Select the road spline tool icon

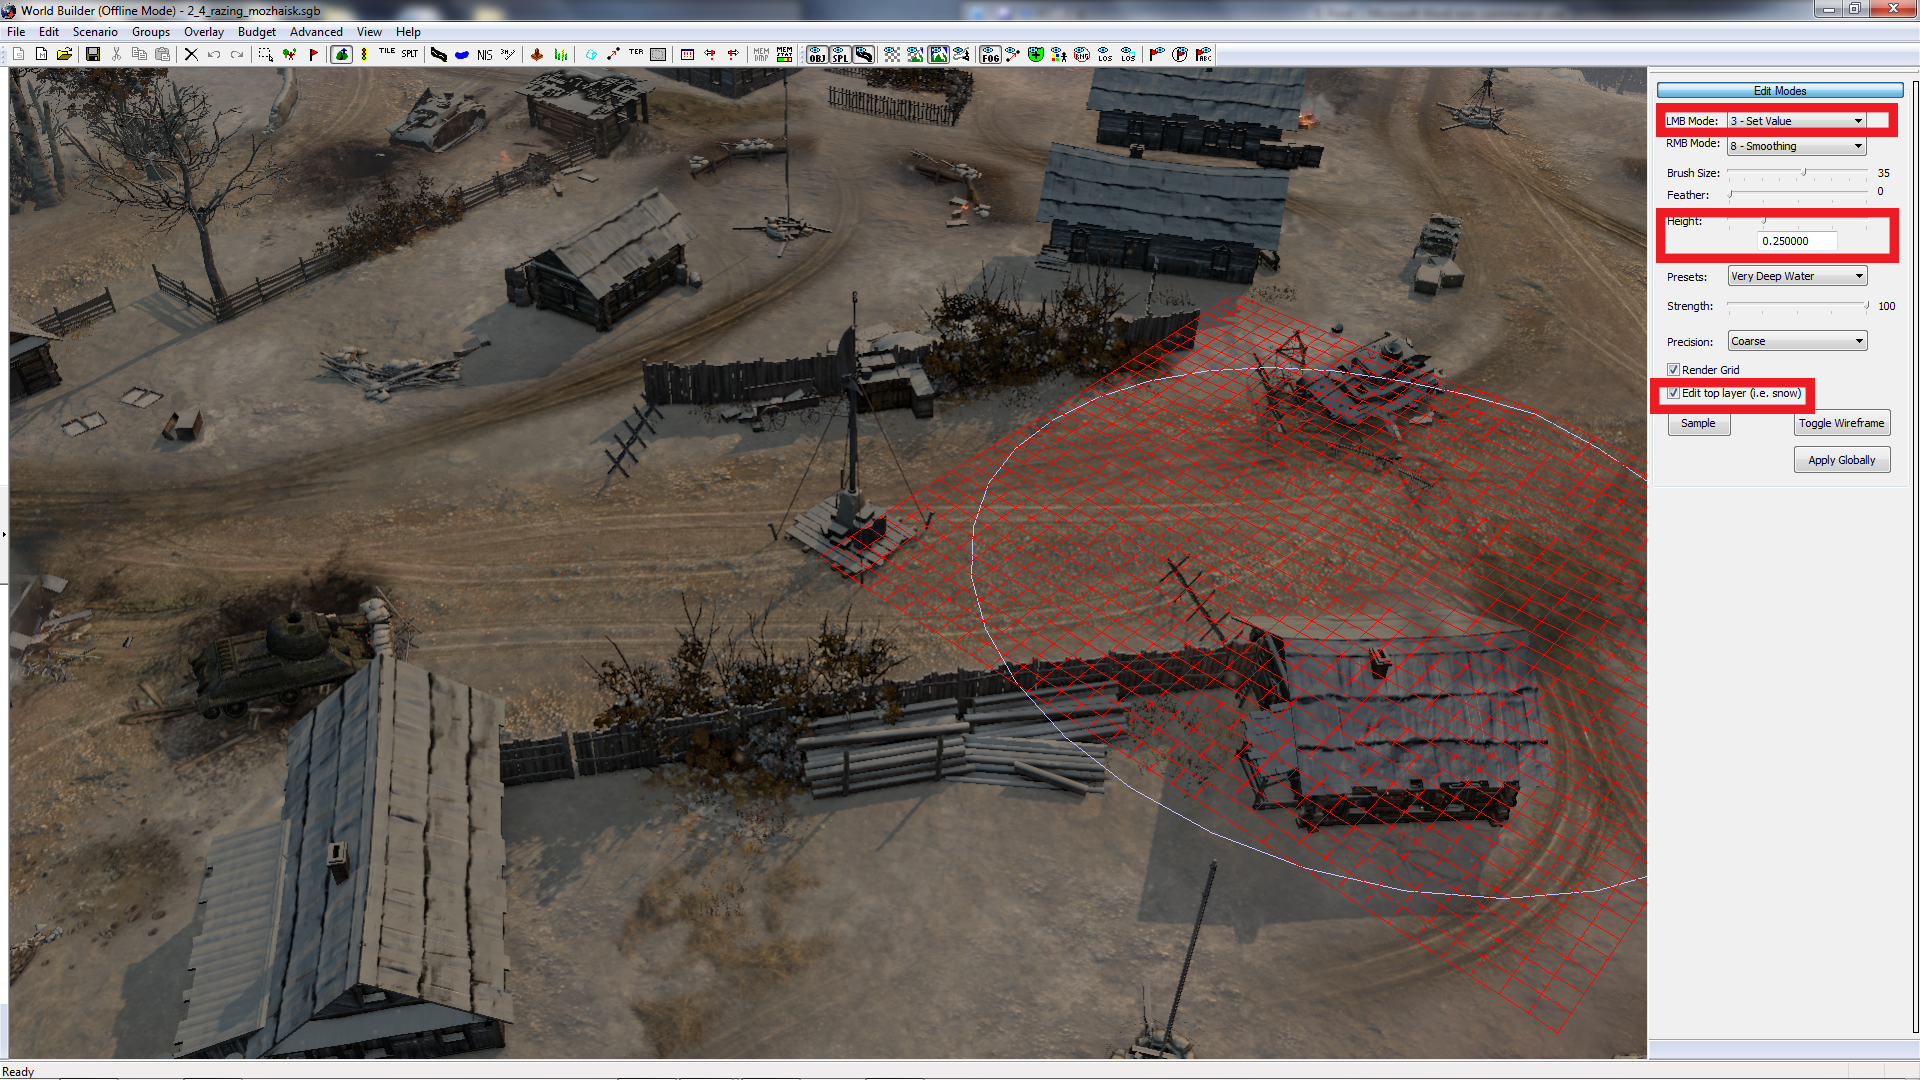[x=438, y=54]
